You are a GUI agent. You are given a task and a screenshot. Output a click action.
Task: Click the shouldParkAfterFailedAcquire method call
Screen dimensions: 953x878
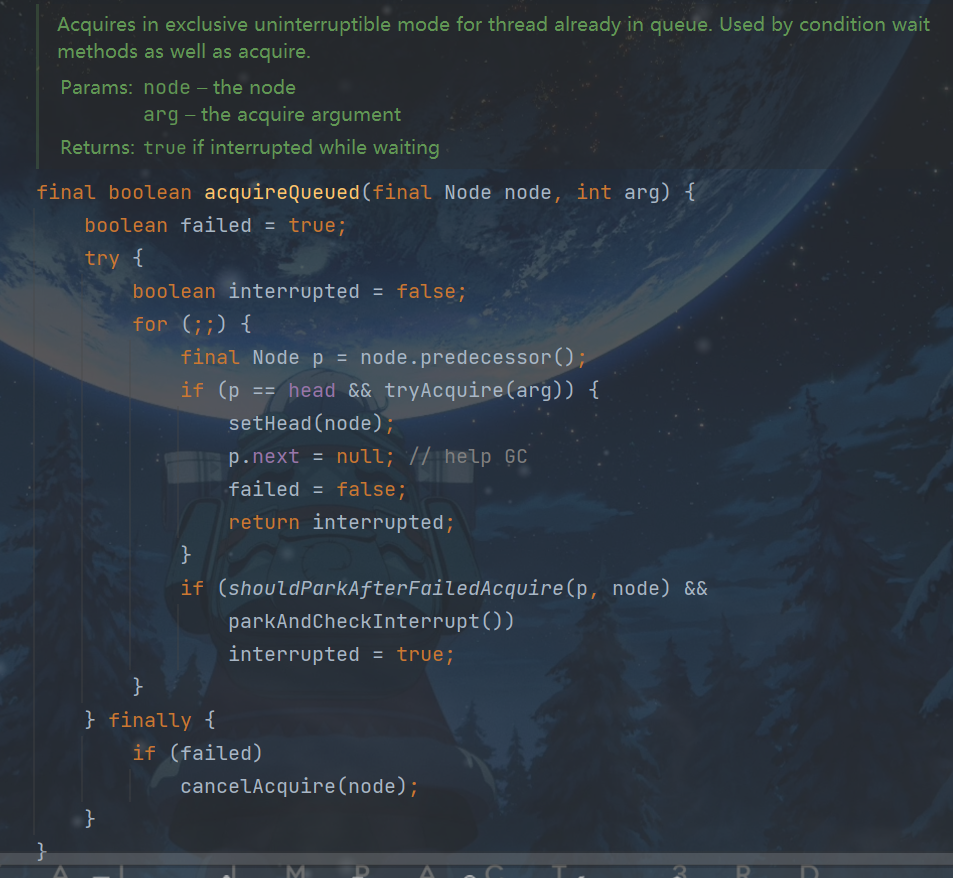(x=395, y=588)
